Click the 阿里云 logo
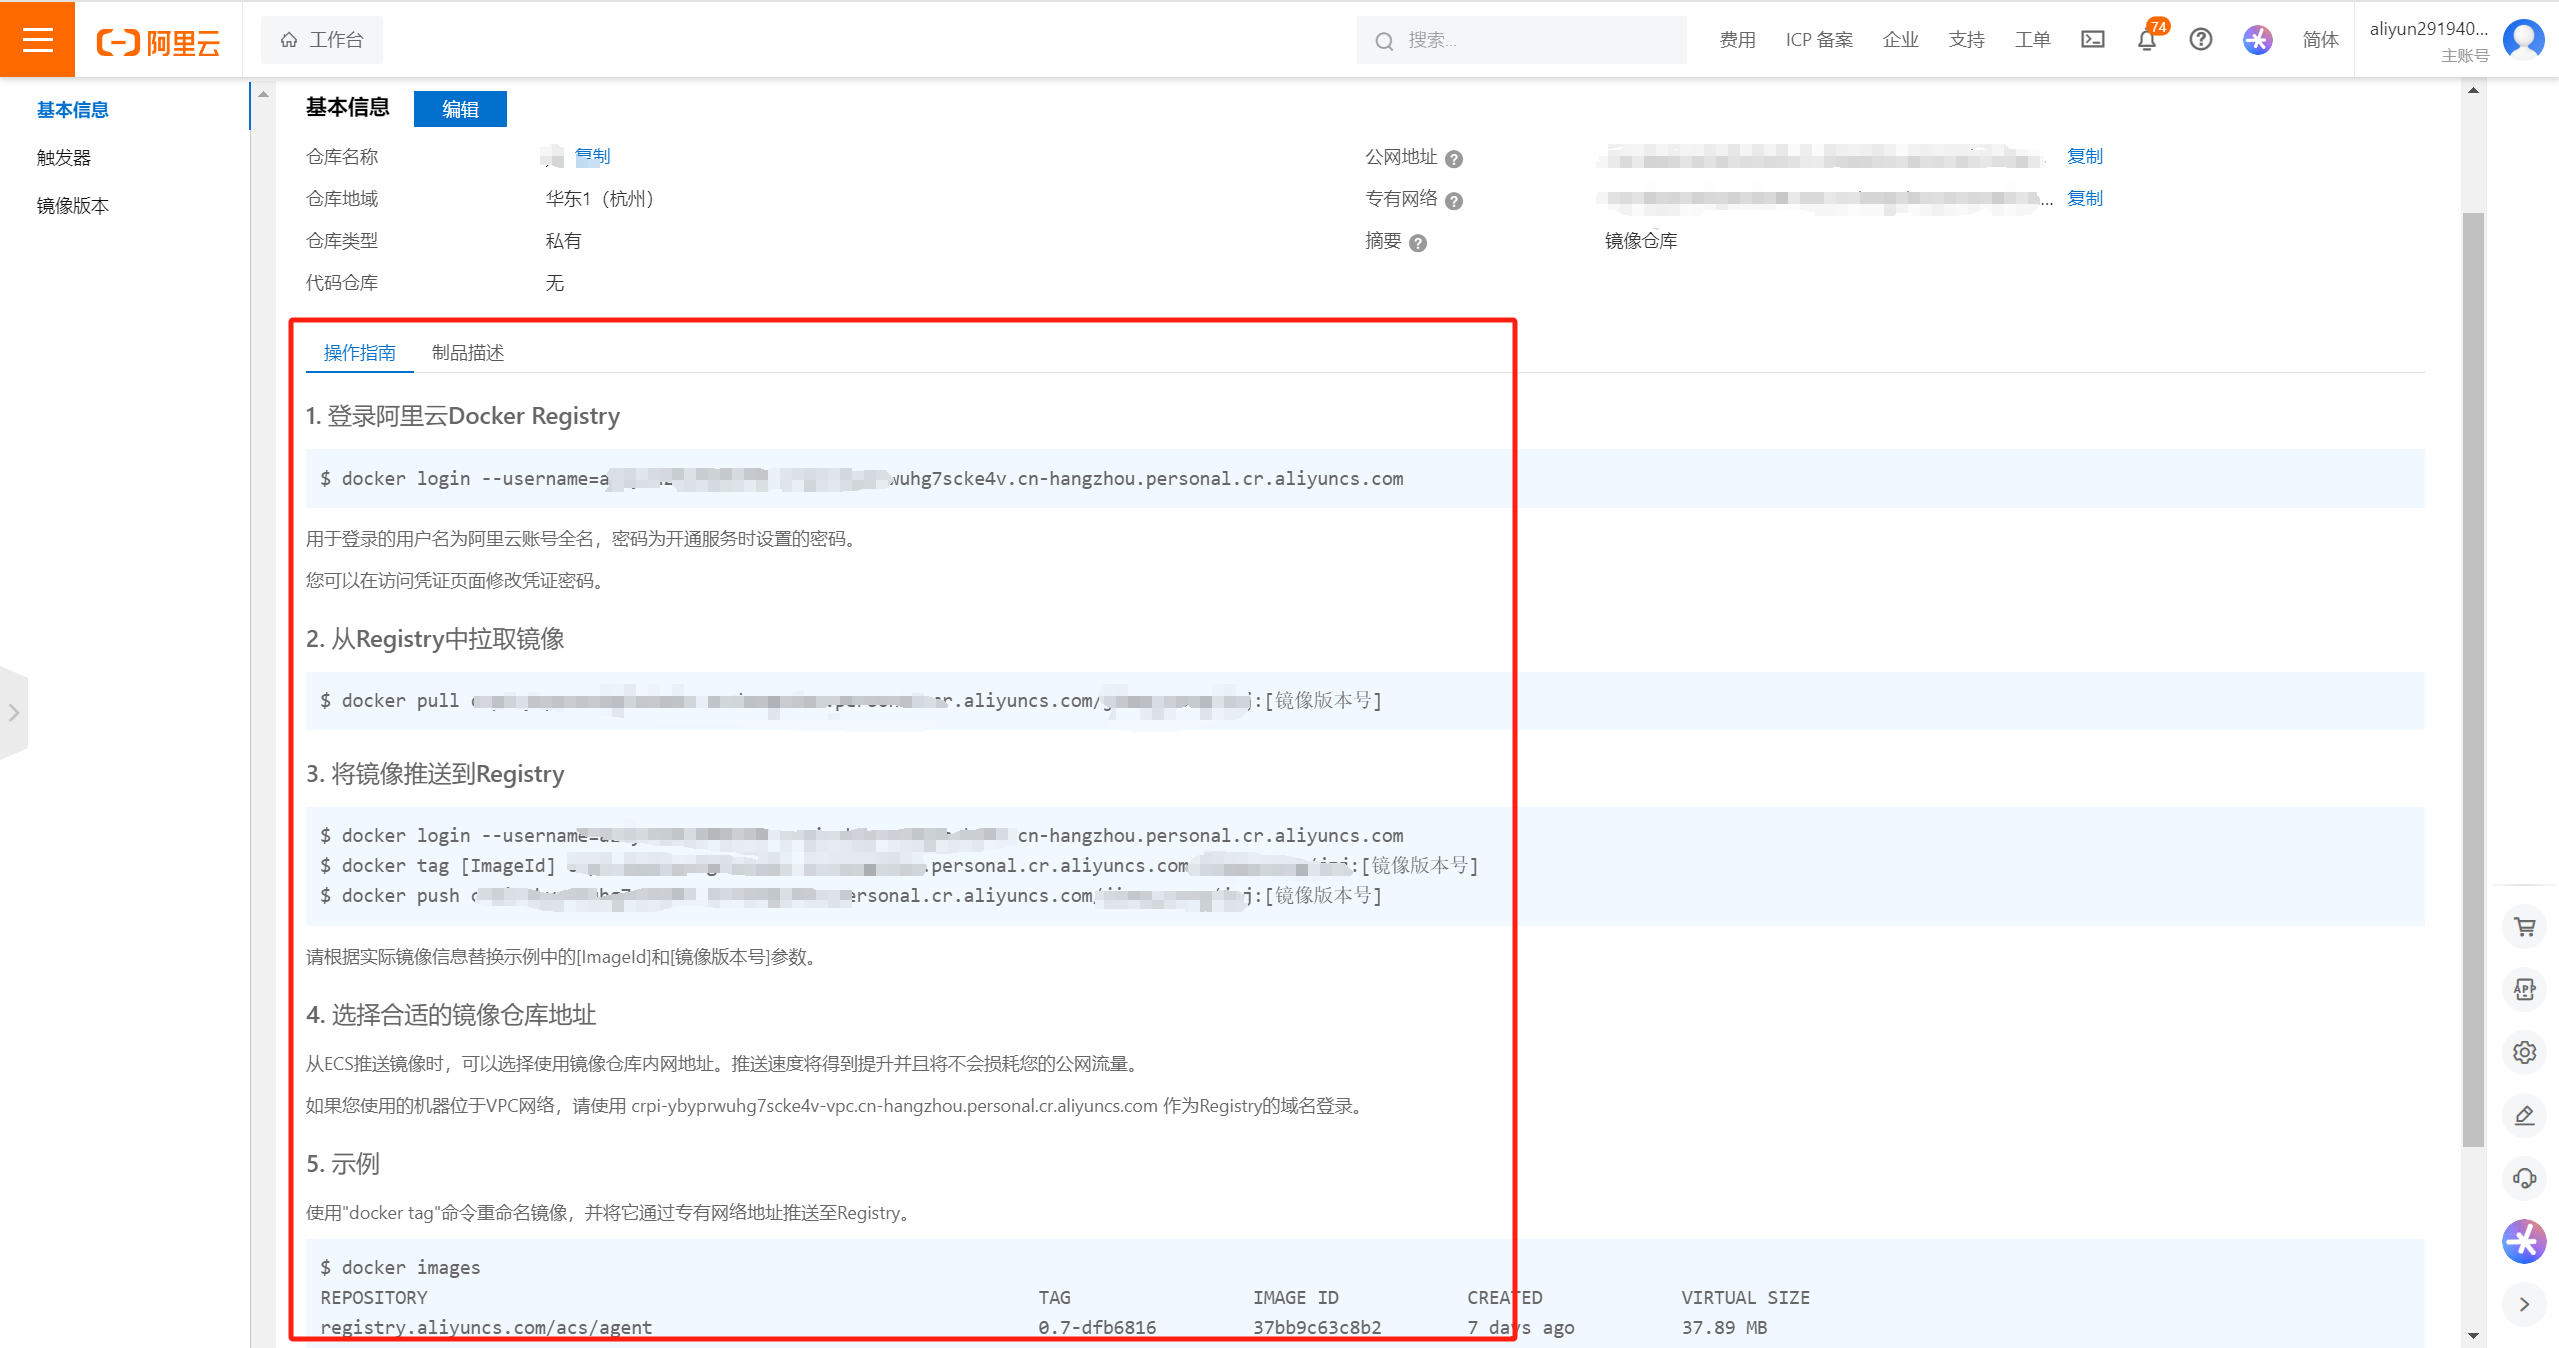The width and height of the screenshot is (2559, 1348). coord(158,42)
